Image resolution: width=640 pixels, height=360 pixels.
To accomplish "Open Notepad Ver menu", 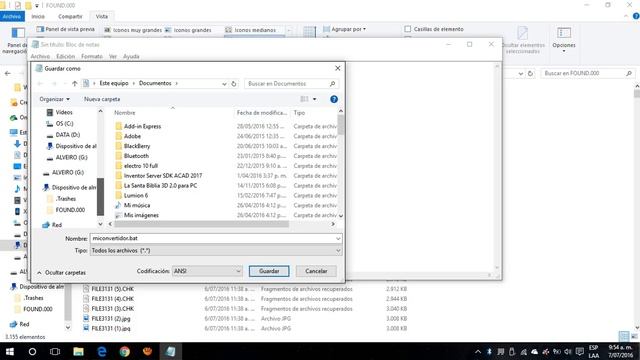I will pos(113,56).
